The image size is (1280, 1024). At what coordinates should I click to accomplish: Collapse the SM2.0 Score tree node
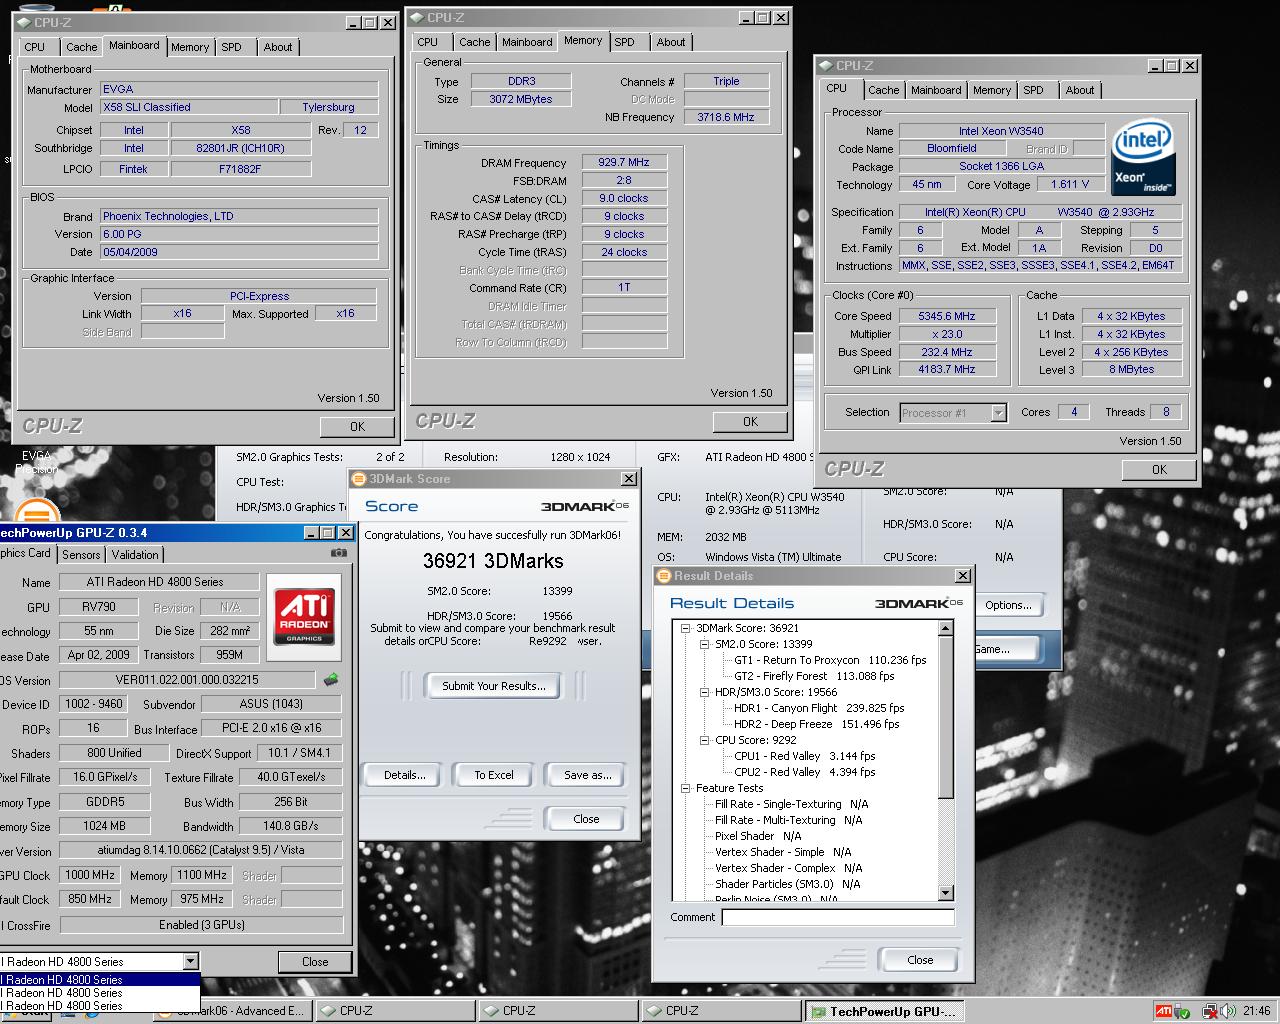click(x=705, y=644)
